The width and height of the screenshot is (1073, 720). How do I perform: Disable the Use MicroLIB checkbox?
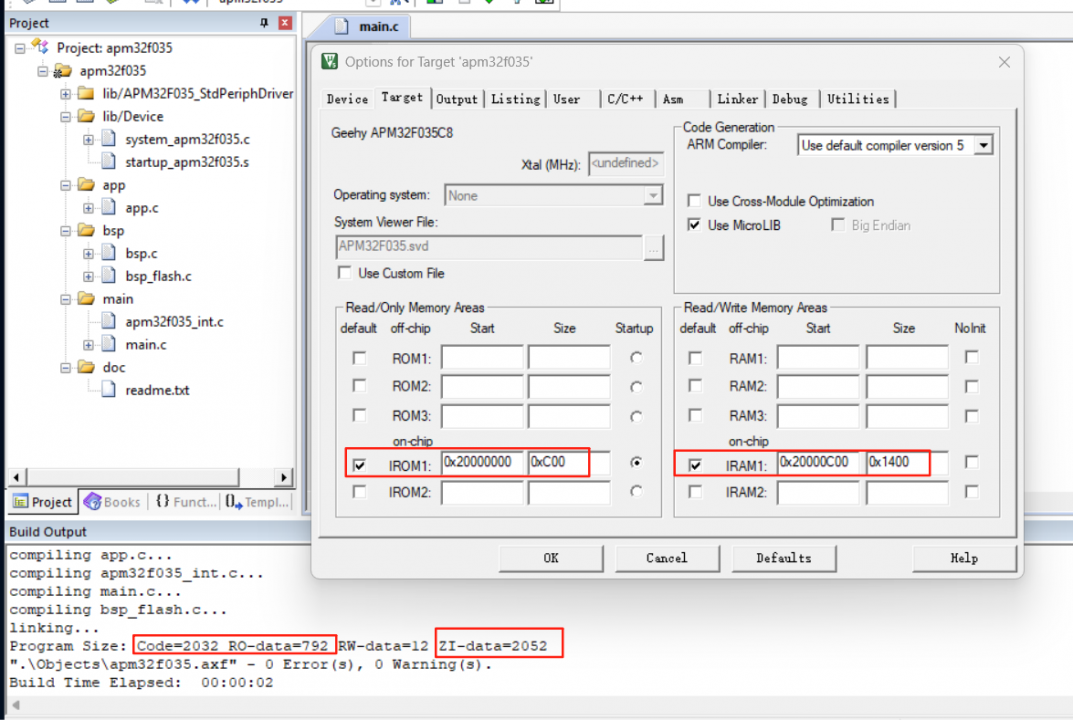click(x=694, y=225)
